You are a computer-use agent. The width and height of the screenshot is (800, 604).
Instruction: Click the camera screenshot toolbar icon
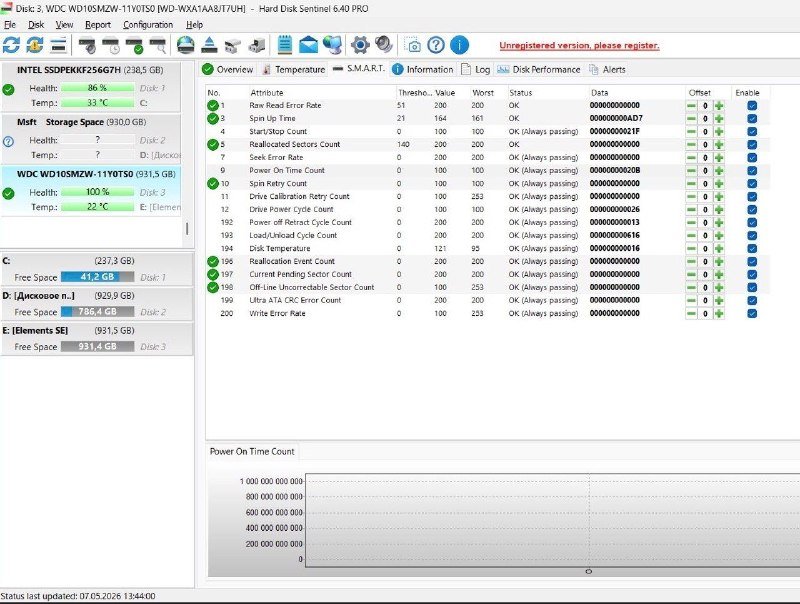pyautogui.click(x=412, y=45)
